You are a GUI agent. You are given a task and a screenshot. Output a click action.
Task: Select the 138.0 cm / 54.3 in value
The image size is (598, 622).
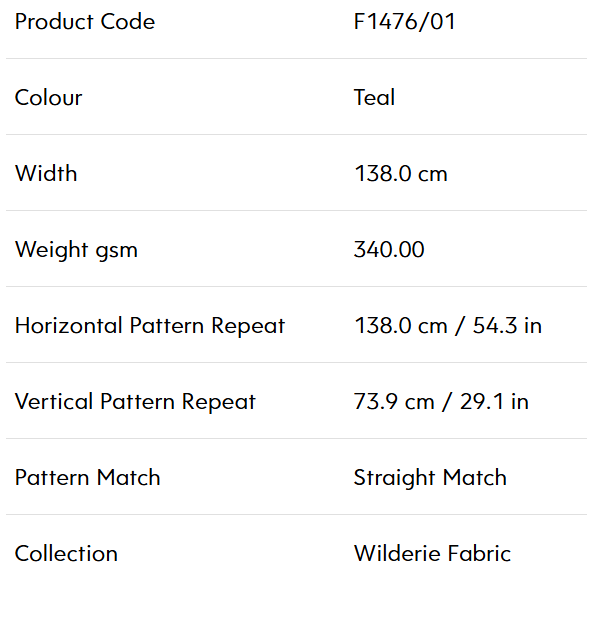(448, 326)
